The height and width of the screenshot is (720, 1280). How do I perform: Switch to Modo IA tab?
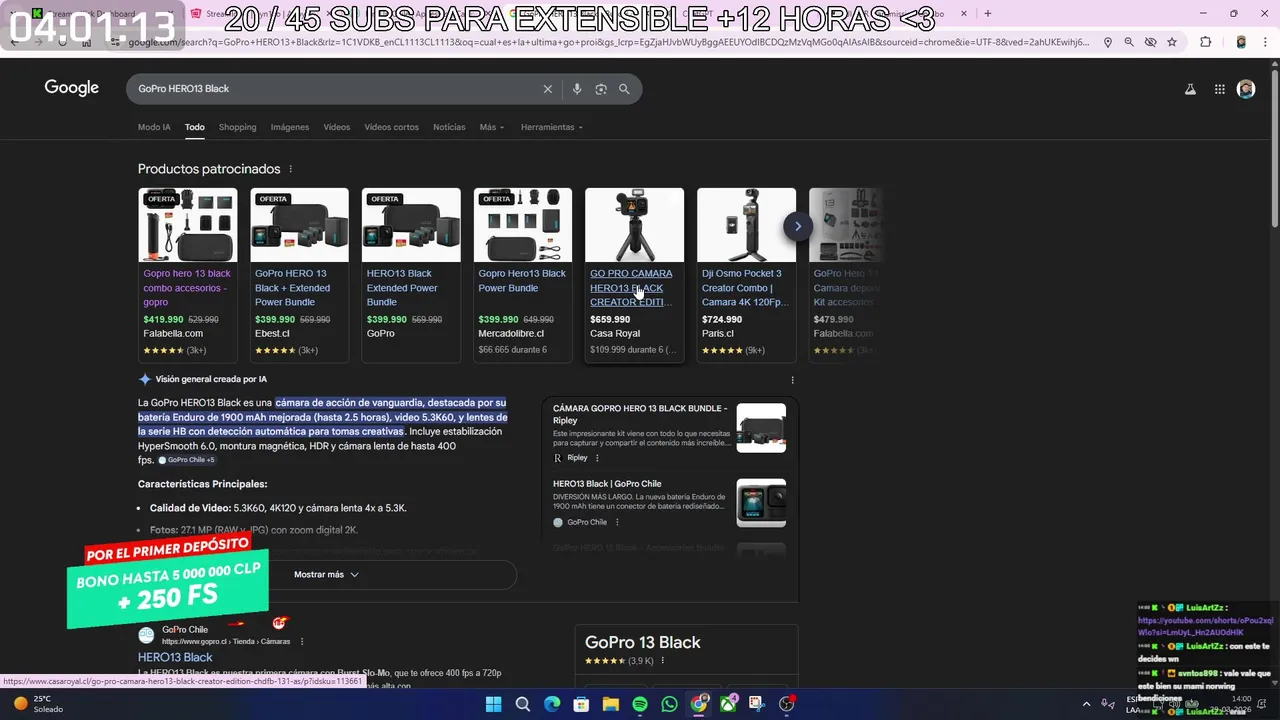click(154, 127)
